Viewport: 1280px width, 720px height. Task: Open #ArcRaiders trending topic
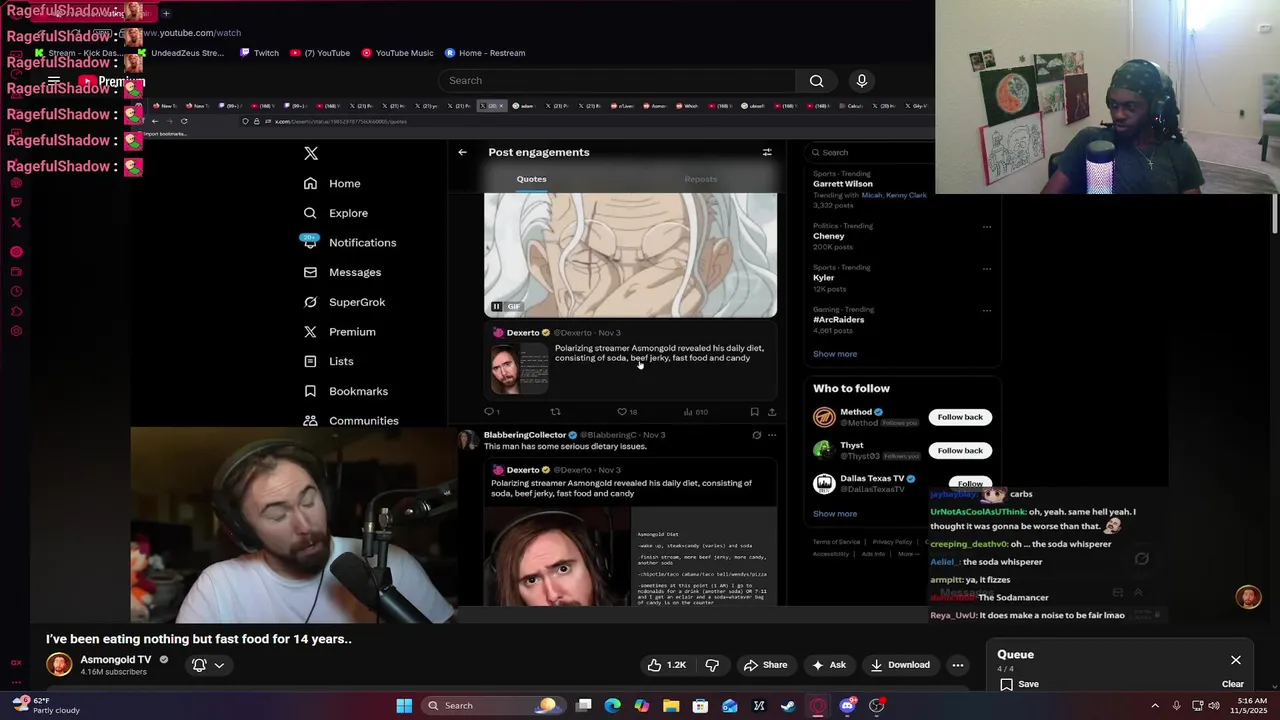click(x=839, y=320)
